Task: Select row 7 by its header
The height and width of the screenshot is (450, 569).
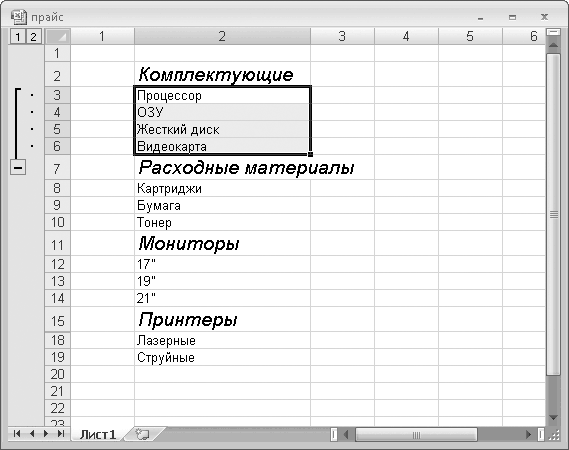Action: point(57,168)
